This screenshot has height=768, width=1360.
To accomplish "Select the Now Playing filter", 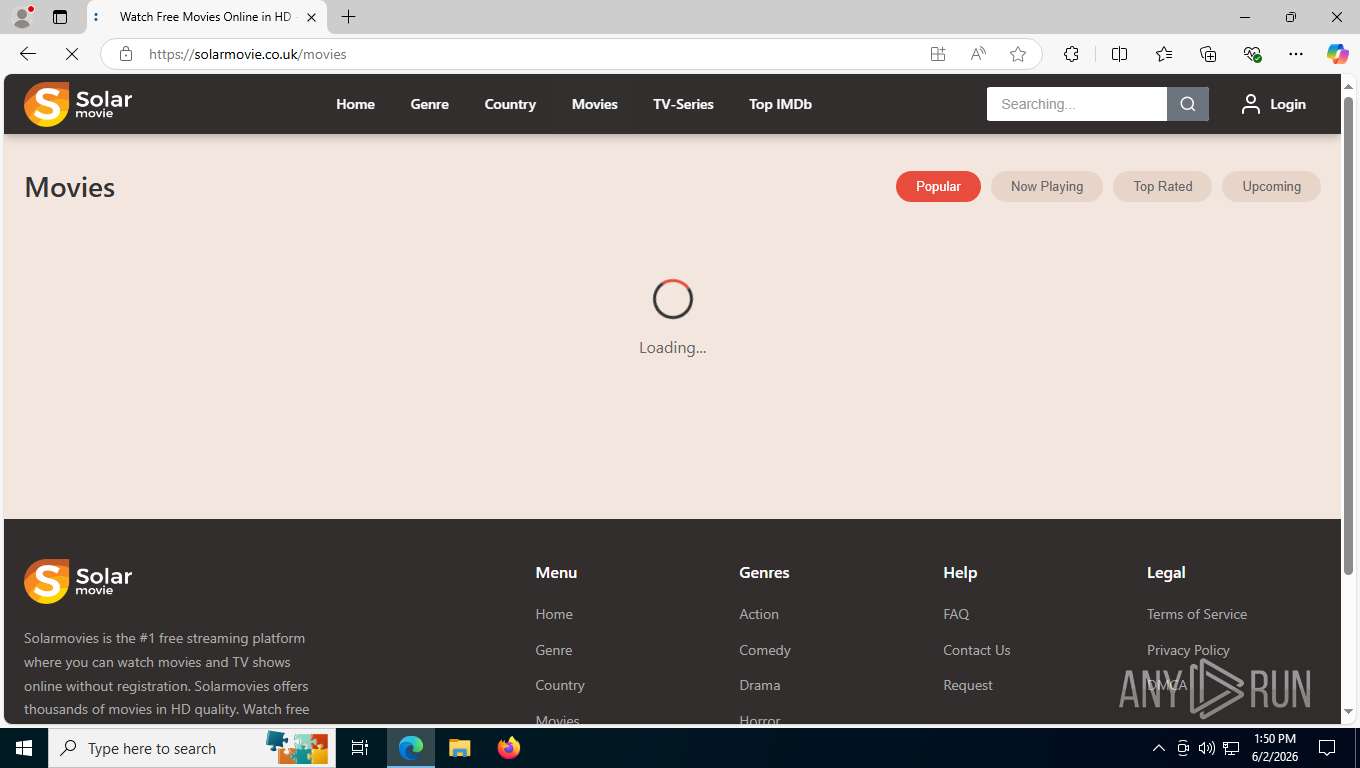I will click(x=1047, y=186).
